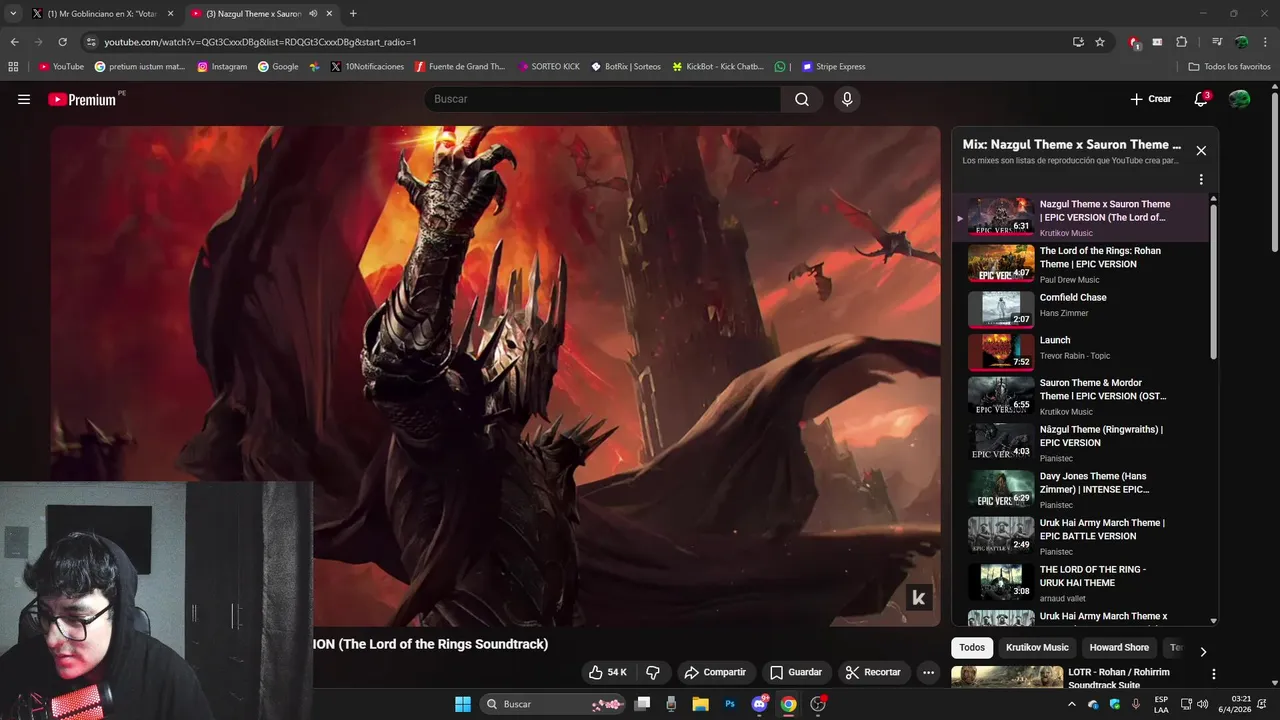Screen dimensions: 1280x720
Task: Open LOTR Rohan / Rohirrim Soundtrack Suite
Action: 1118,678
